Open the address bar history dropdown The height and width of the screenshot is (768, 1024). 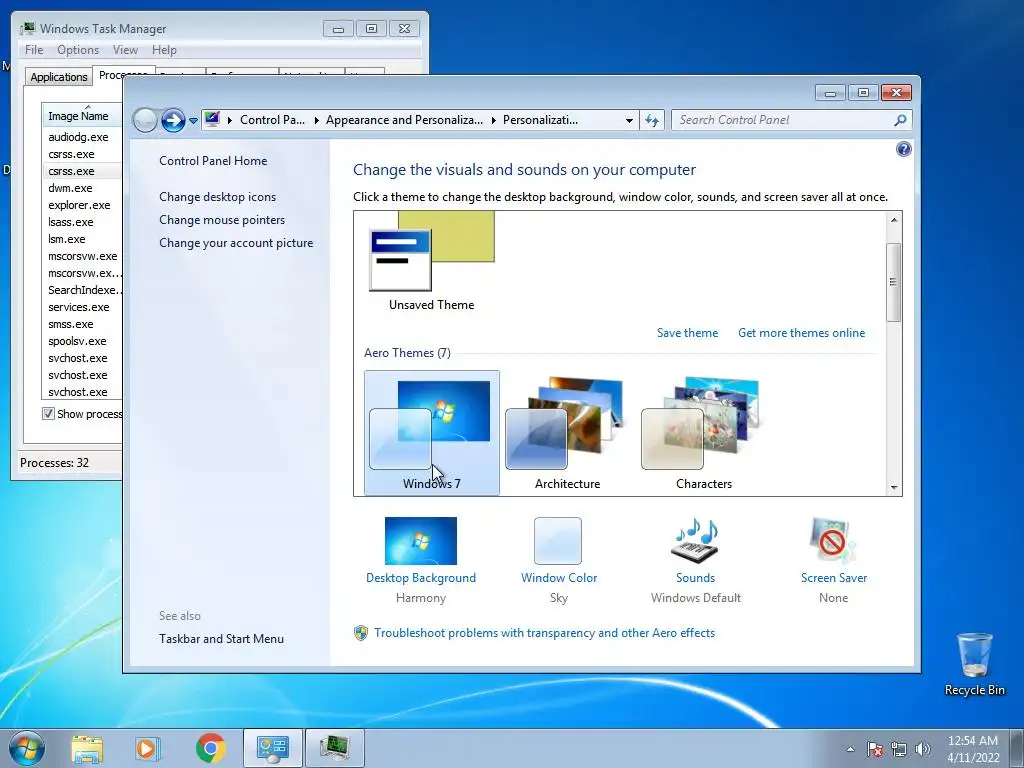tap(629, 120)
